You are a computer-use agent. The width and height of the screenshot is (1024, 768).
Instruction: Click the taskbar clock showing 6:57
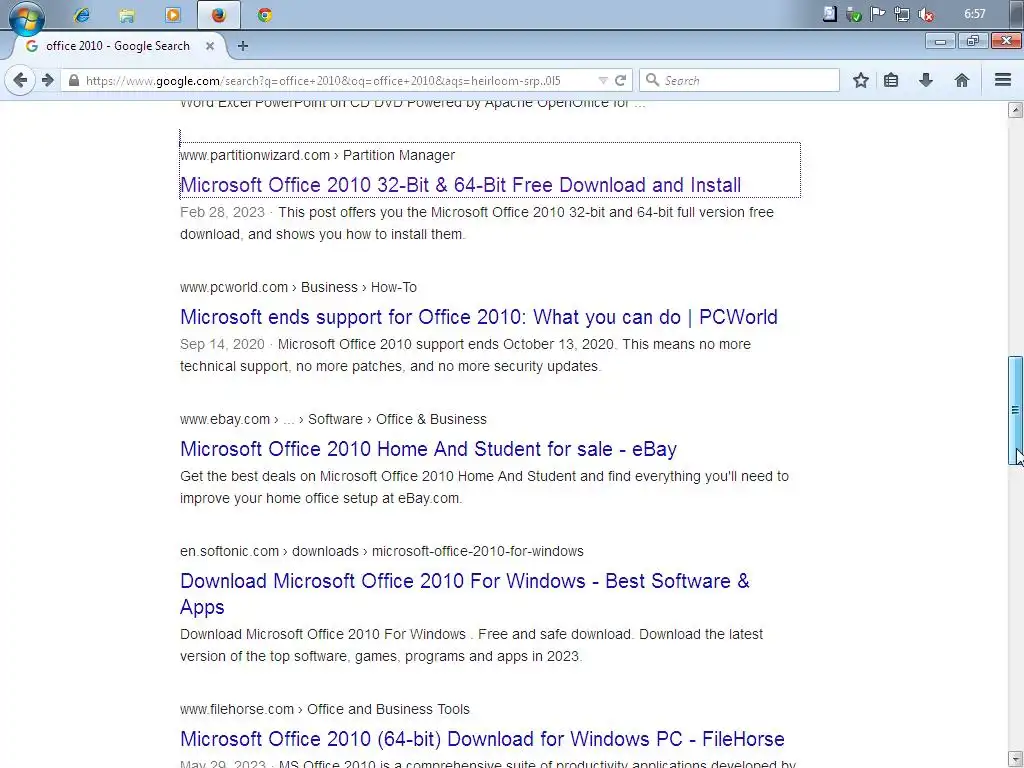[x=974, y=14]
